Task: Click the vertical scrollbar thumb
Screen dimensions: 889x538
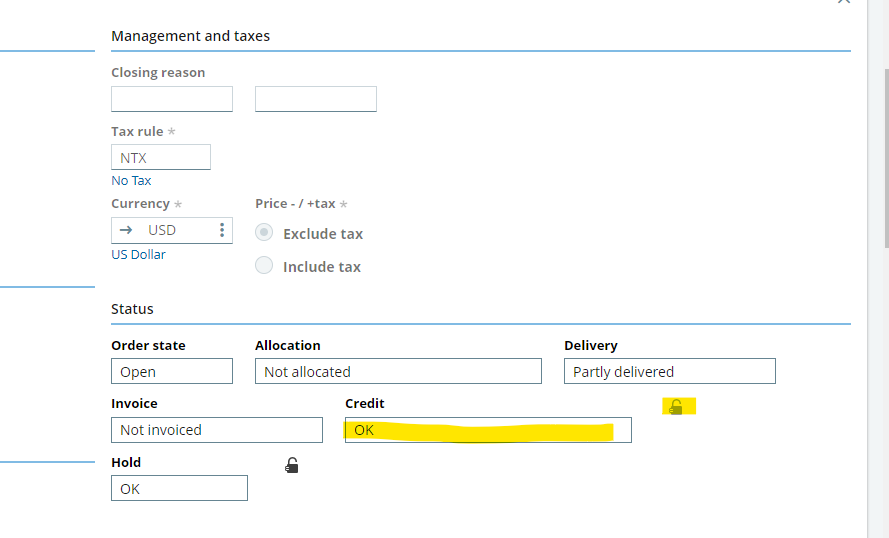Action: 887,159
